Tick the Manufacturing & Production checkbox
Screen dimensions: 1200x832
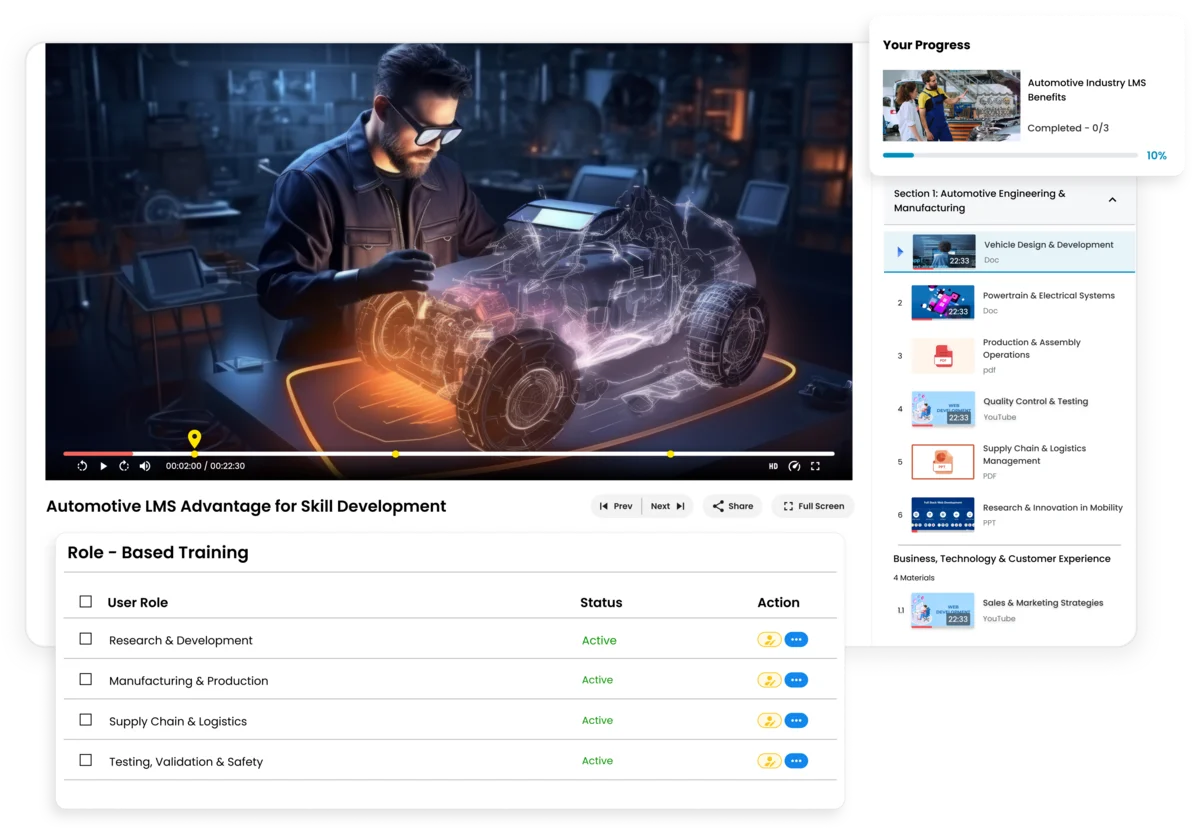pyautogui.click(x=86, y=680)
